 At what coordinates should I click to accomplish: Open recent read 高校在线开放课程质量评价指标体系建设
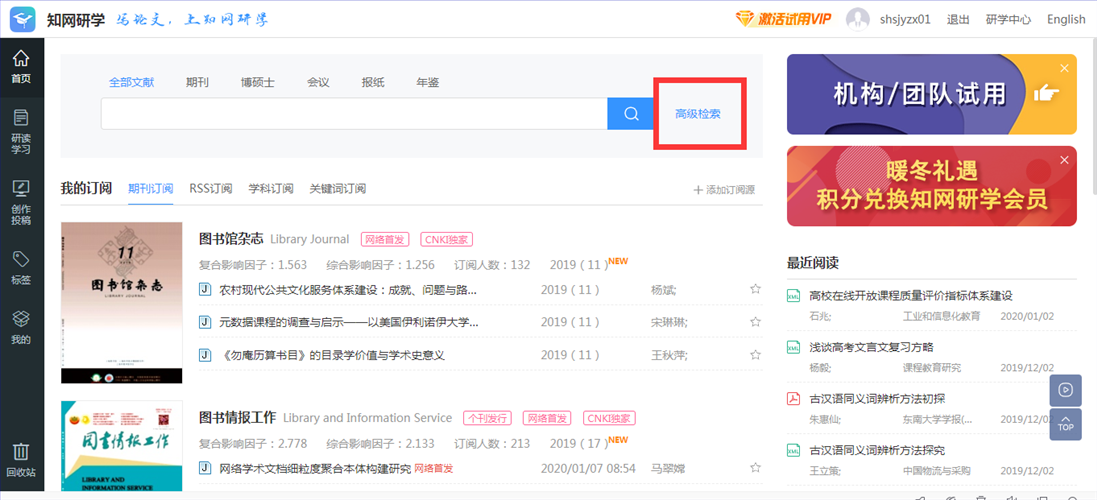(x=911, y=296)
